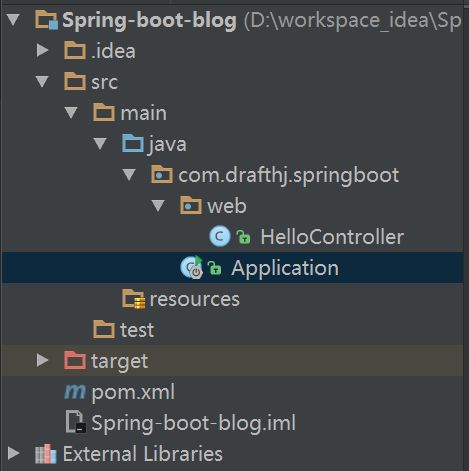Collapse the web package arrow
Screen dimensions: 469x471
click(x=158, y=206)
